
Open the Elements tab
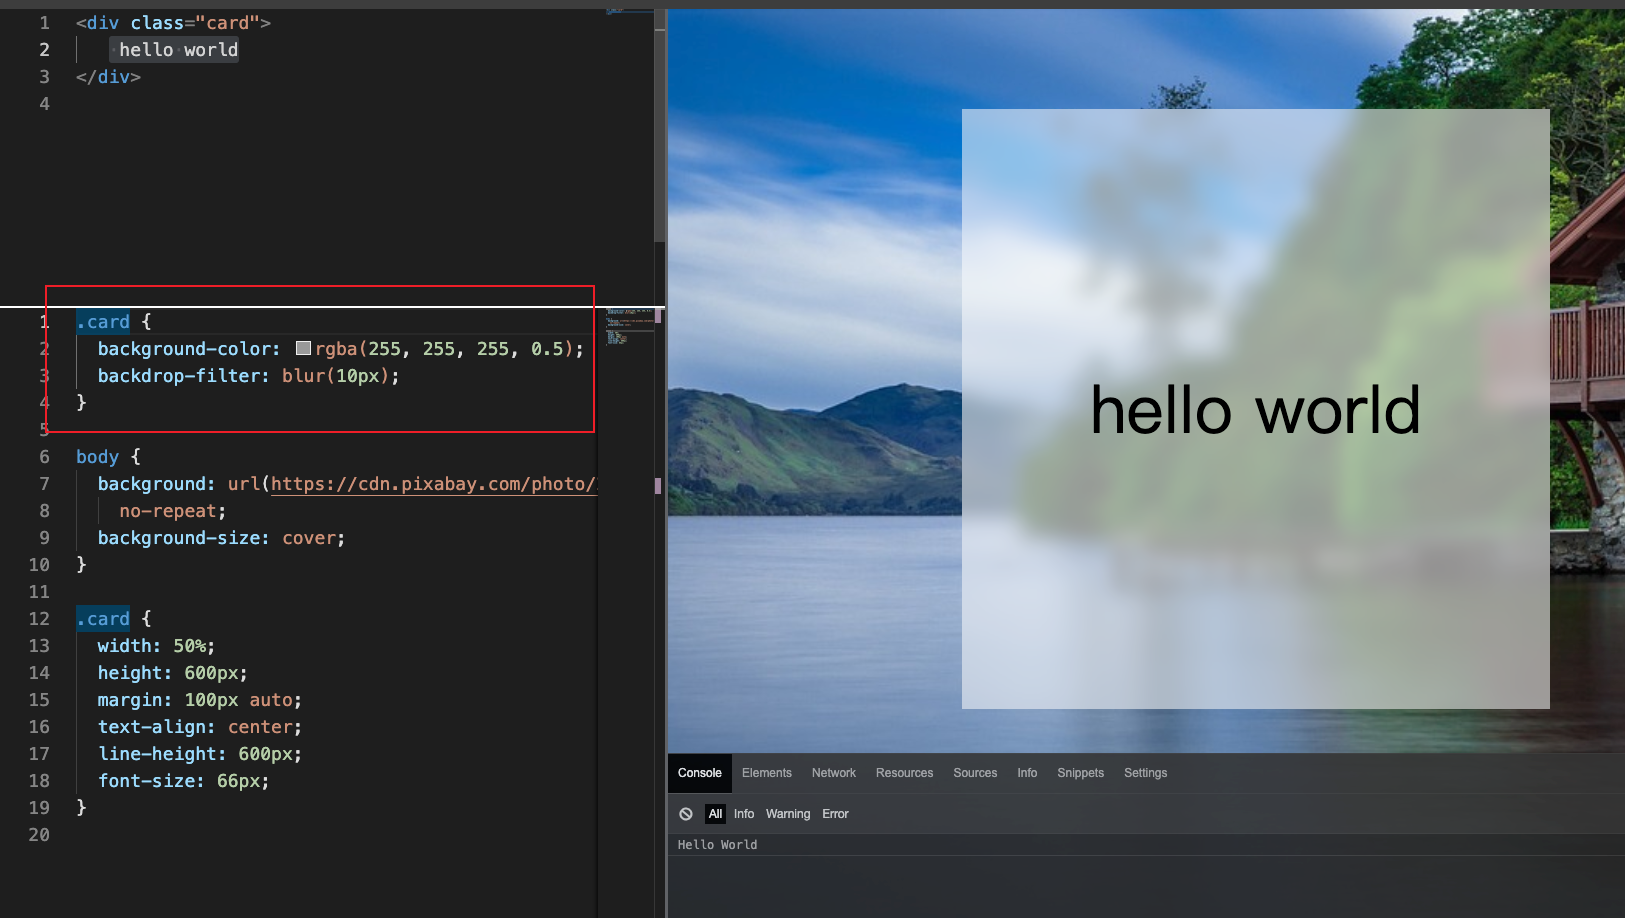click(767, 773)
